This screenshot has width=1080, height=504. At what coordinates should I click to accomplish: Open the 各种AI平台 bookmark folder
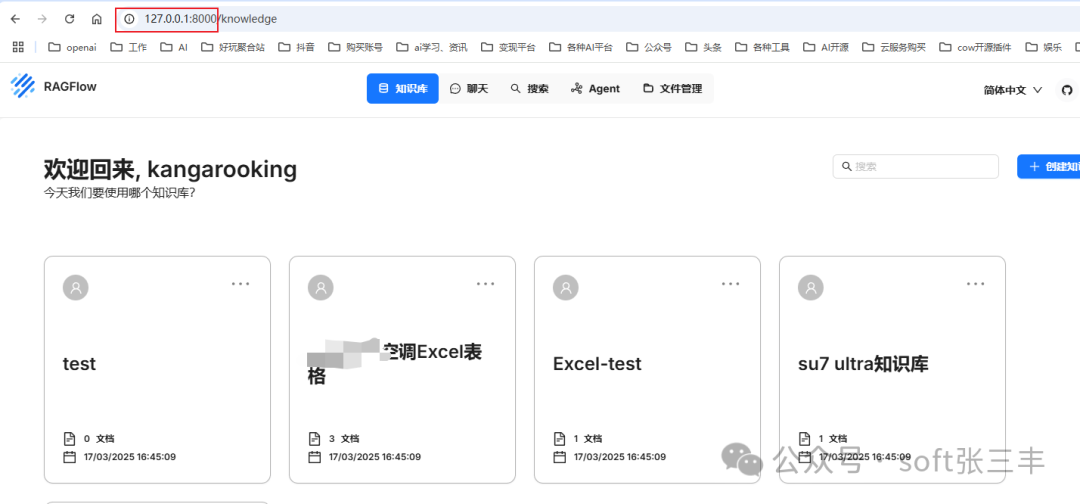(581, 48)
